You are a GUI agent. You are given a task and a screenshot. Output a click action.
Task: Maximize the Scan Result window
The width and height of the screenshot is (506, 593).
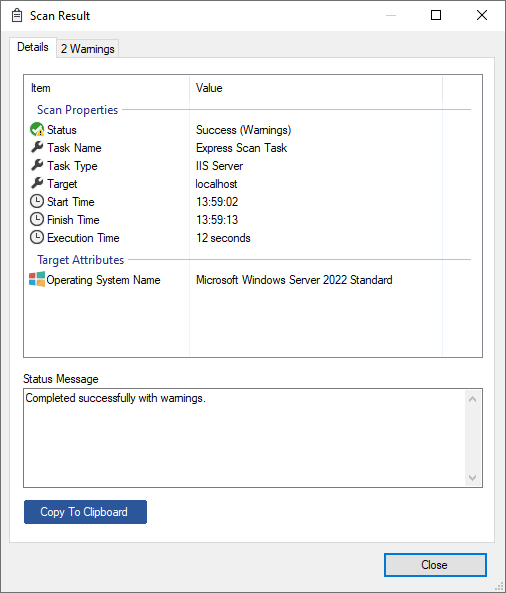436,15
